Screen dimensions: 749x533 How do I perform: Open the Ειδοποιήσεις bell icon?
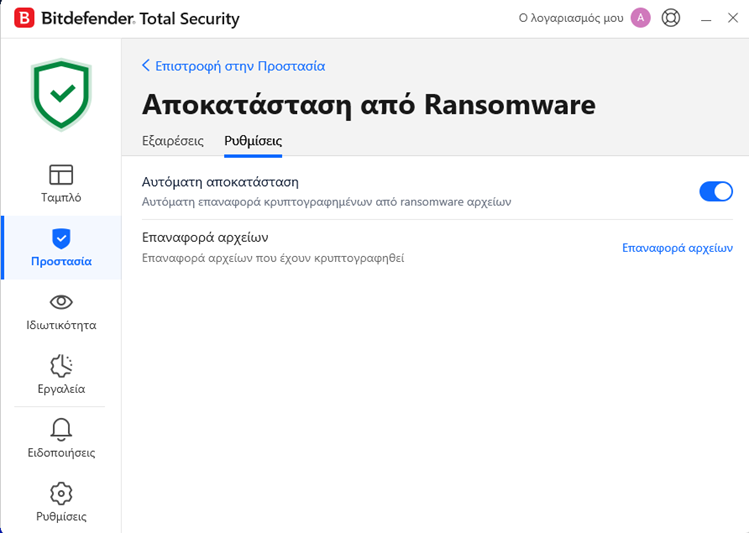point(61,430)
